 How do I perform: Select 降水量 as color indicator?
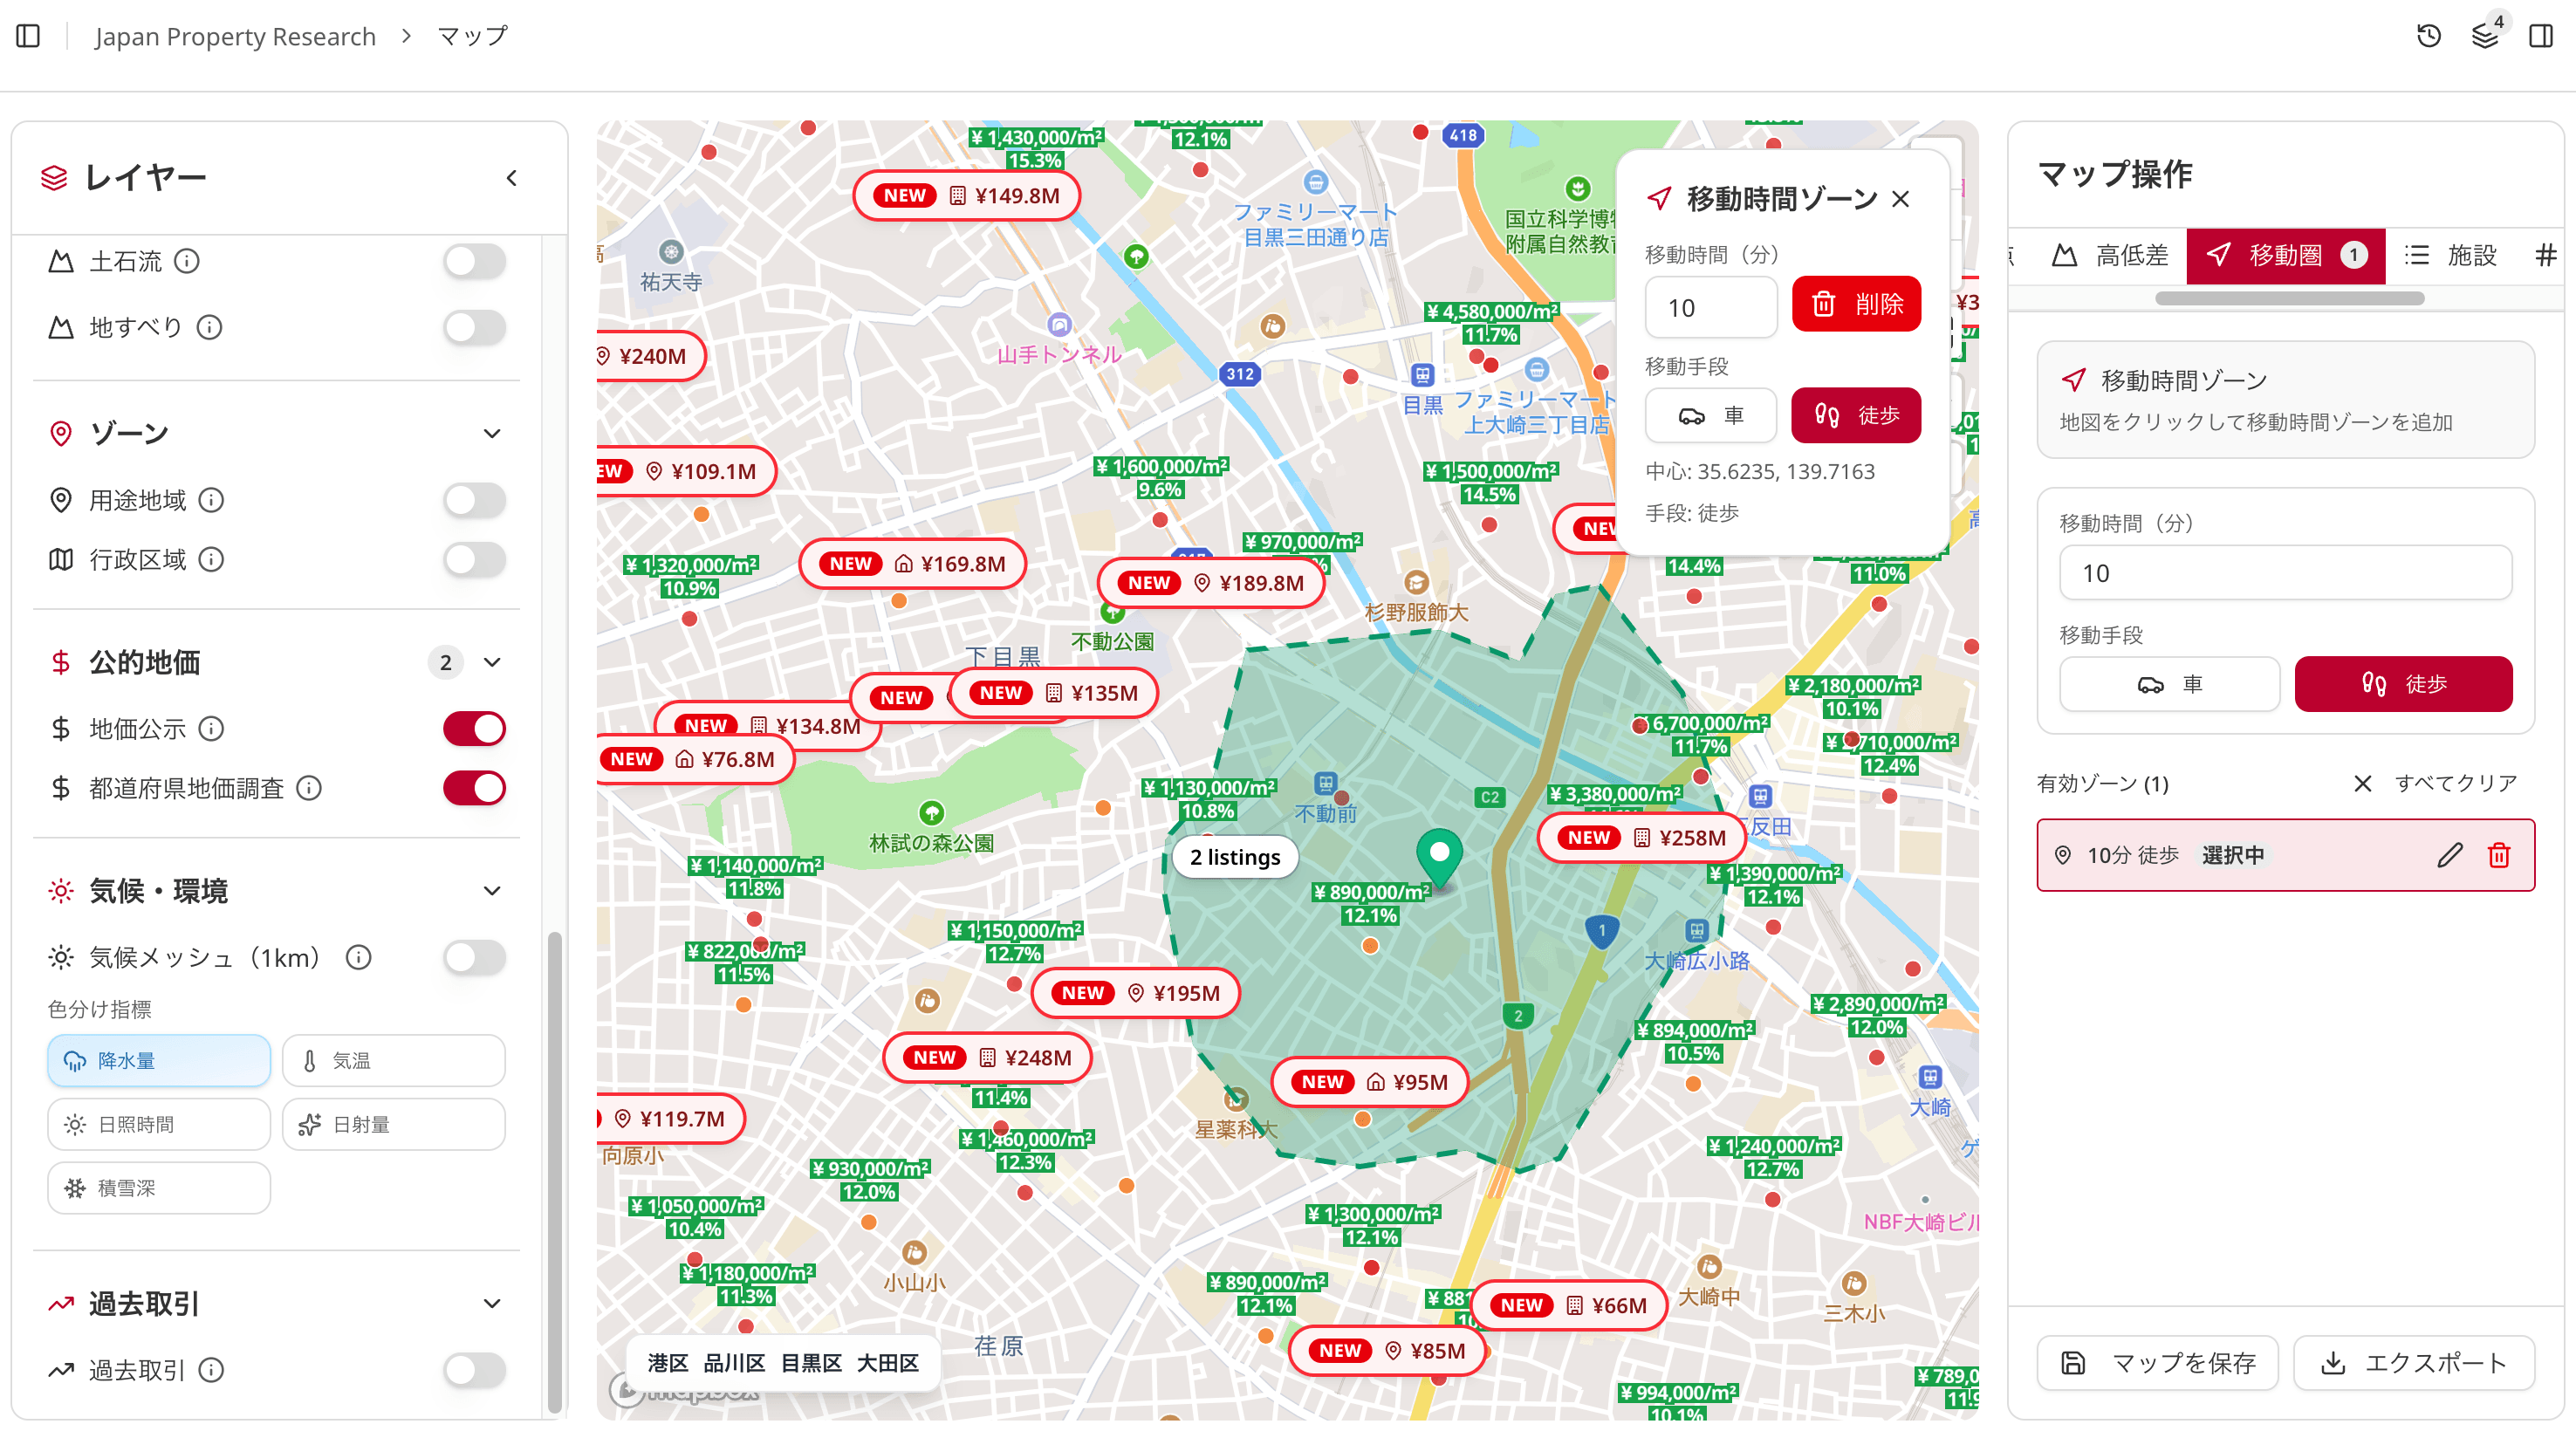(x=159, y=1060)
